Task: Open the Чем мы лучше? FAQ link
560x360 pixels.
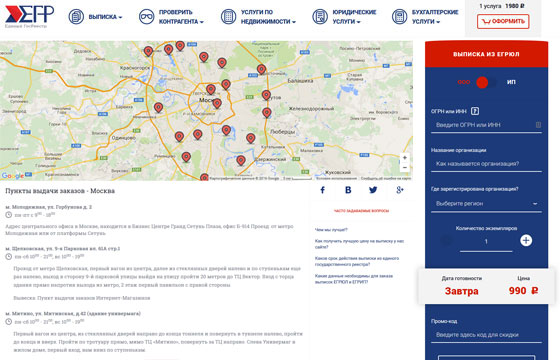Action: [331, 230]
